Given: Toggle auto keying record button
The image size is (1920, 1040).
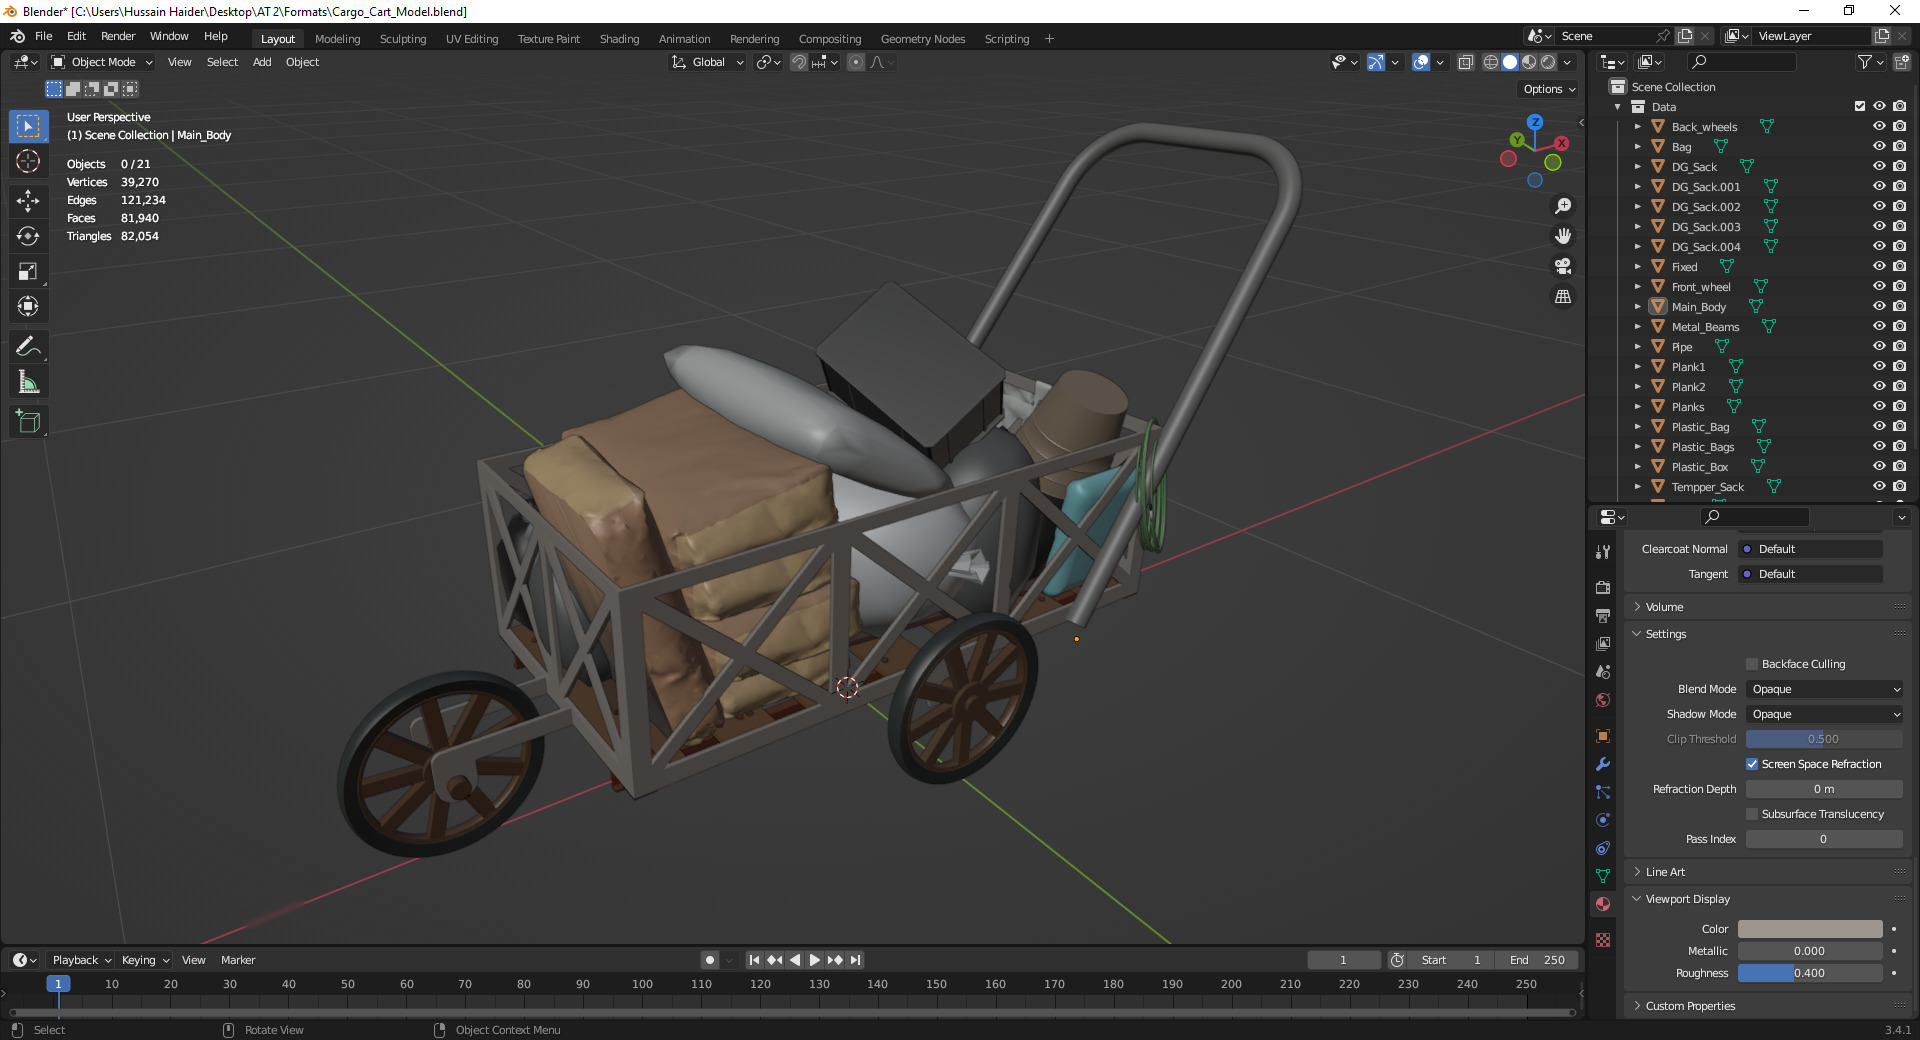Looking at the screenshot, I should pos(710,960).
